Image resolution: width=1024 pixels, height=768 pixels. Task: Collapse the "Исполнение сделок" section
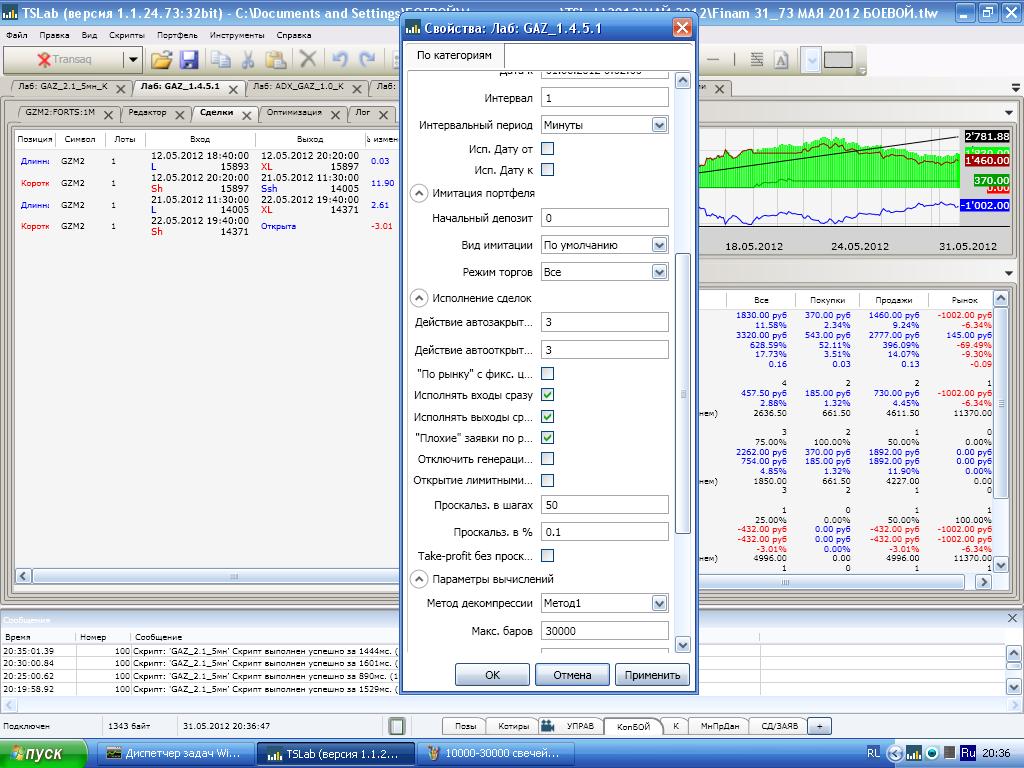(418, 298)
